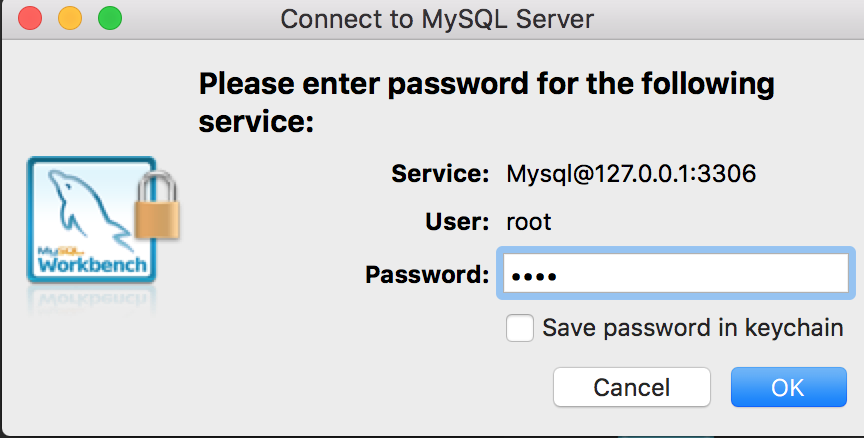
Task: Tick the Save password in keychain checkbox
Action: click(520, 328)
